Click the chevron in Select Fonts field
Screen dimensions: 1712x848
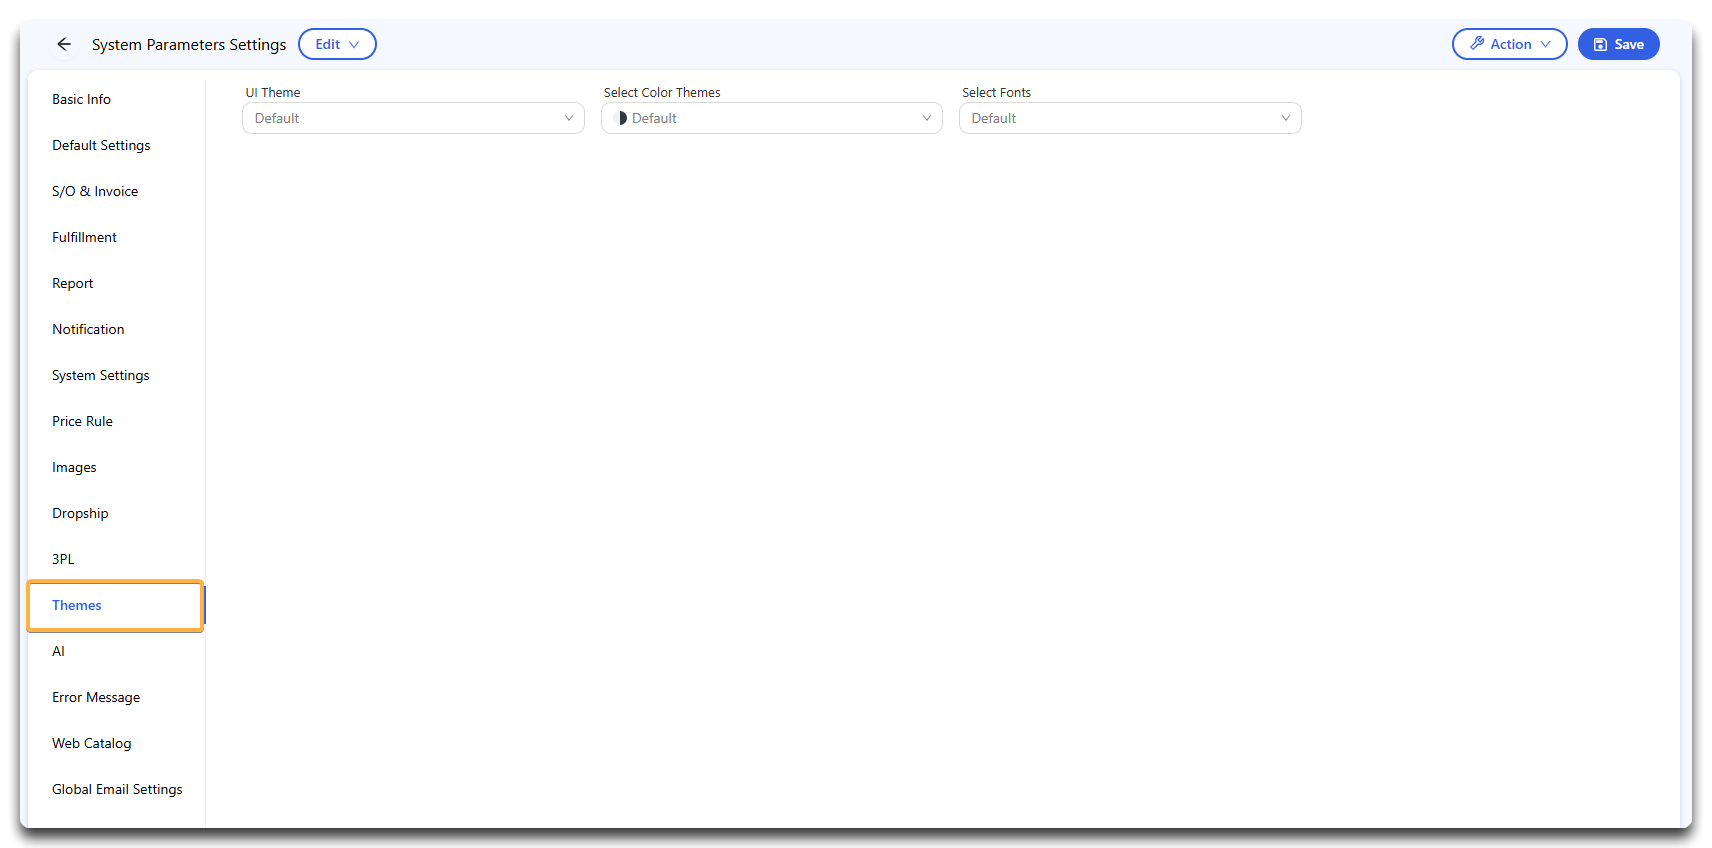1285,118
